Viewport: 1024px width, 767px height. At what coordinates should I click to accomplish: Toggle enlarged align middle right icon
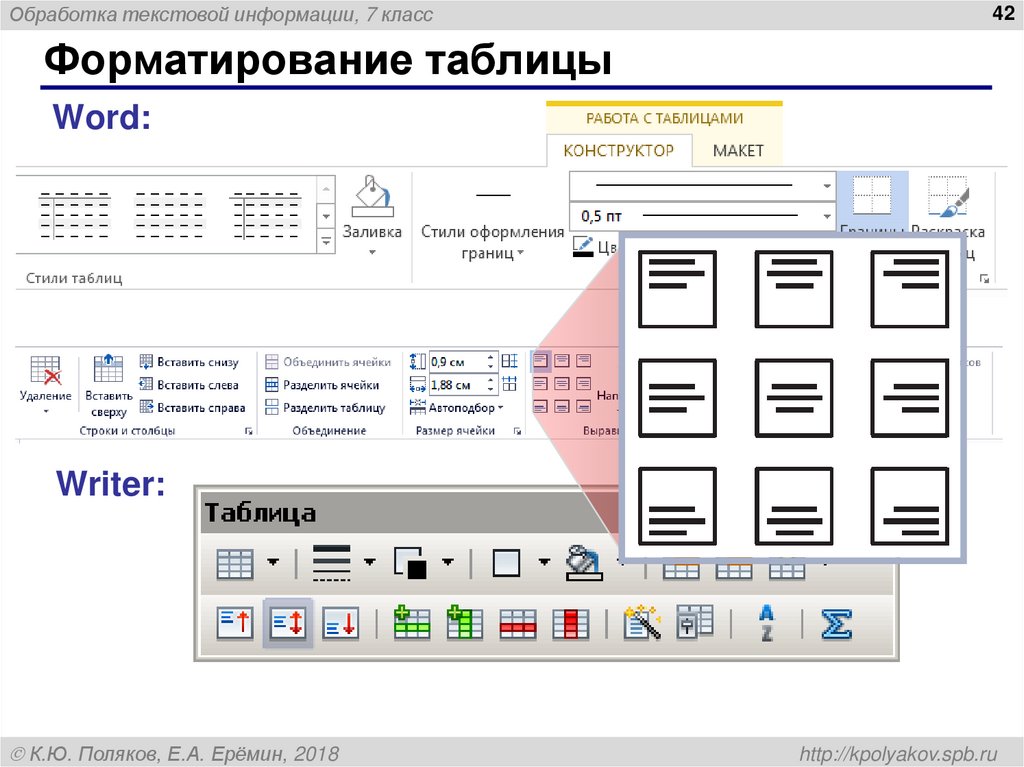point(910,398)
